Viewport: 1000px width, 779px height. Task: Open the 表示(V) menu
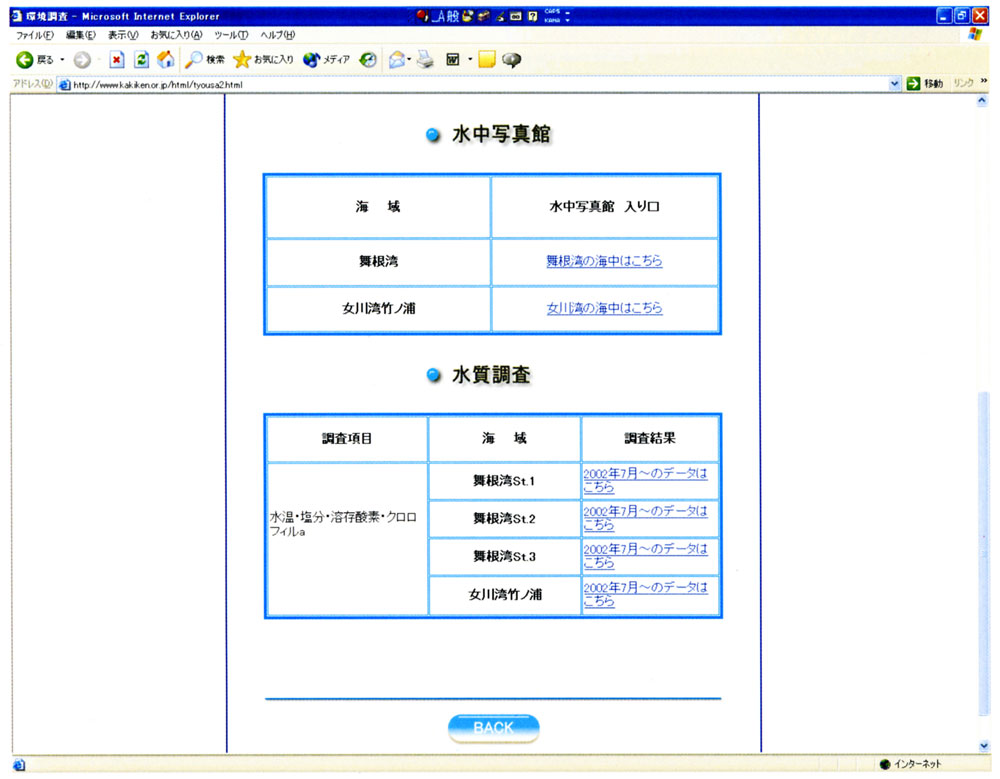pos(123,35)
